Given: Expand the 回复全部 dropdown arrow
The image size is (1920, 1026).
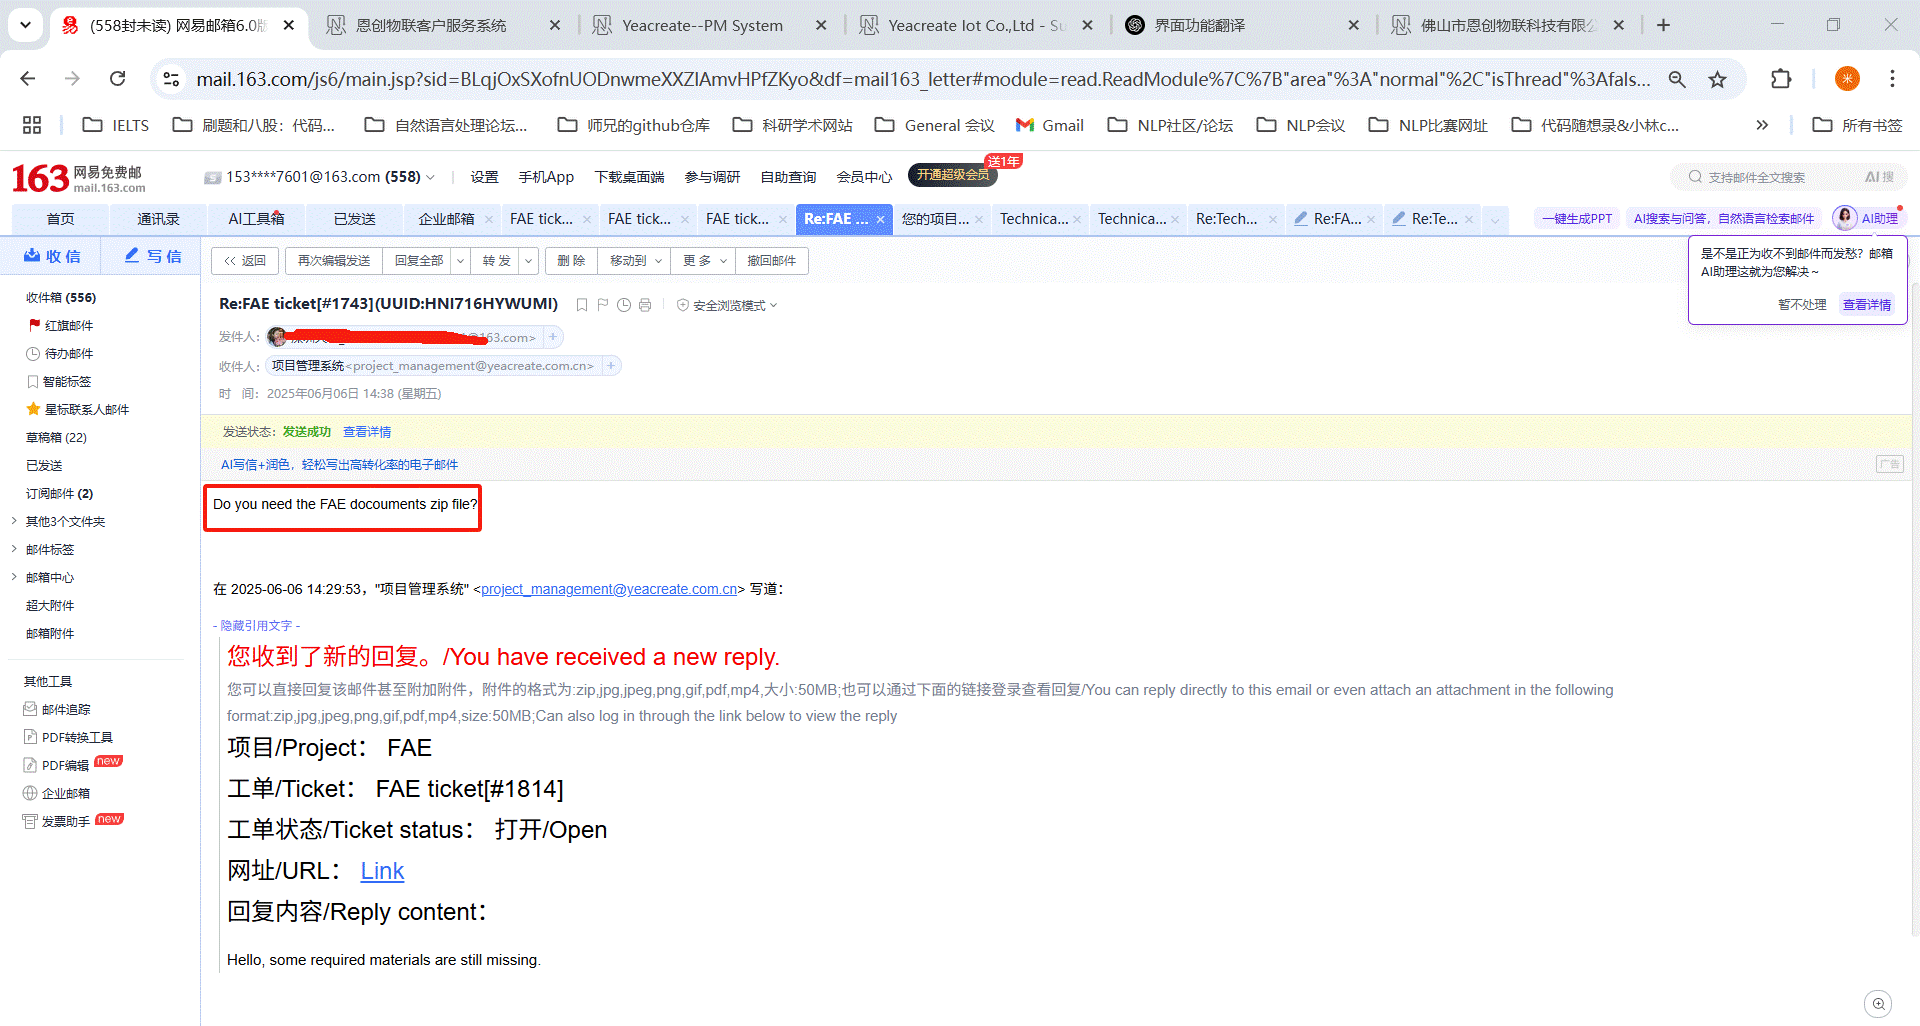Looking at the screenshot, I should tap(460, 261).
